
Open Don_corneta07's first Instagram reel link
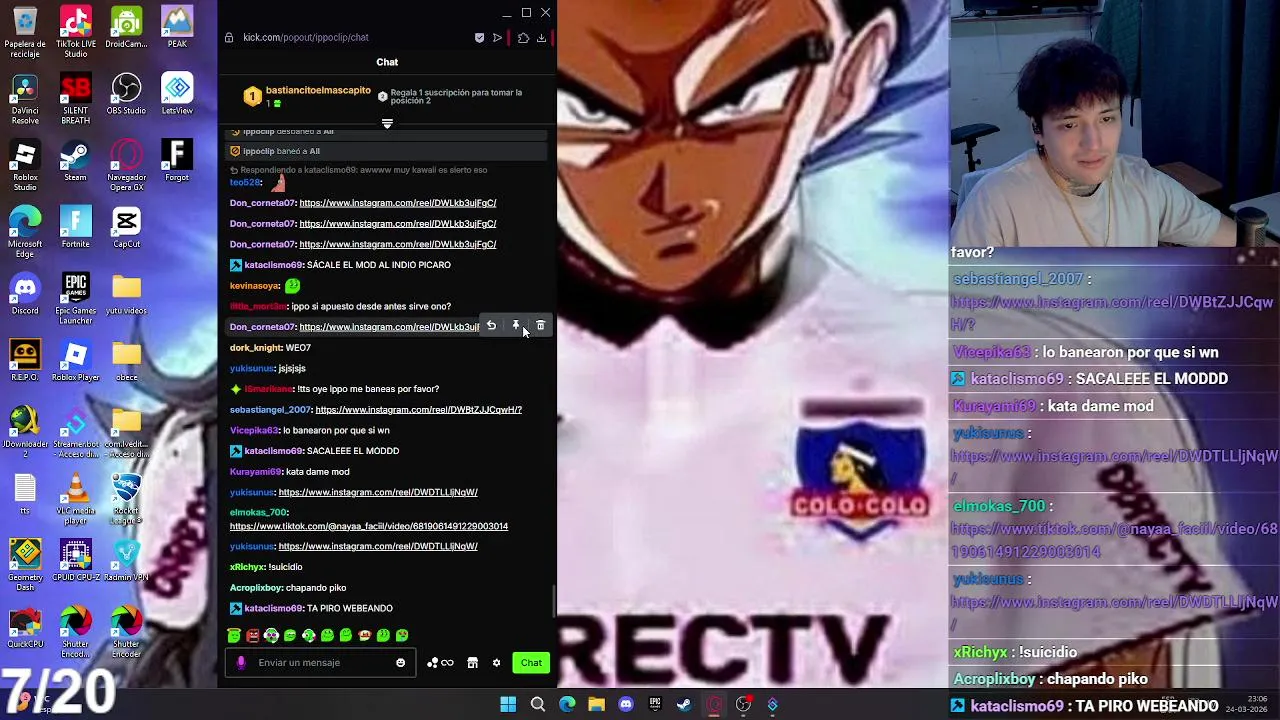click(x=398, y=203)
